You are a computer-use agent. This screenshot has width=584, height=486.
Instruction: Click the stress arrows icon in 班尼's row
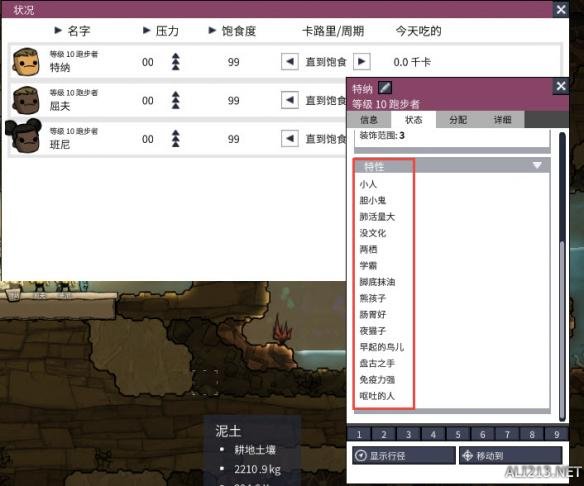[x=176, y=139]
